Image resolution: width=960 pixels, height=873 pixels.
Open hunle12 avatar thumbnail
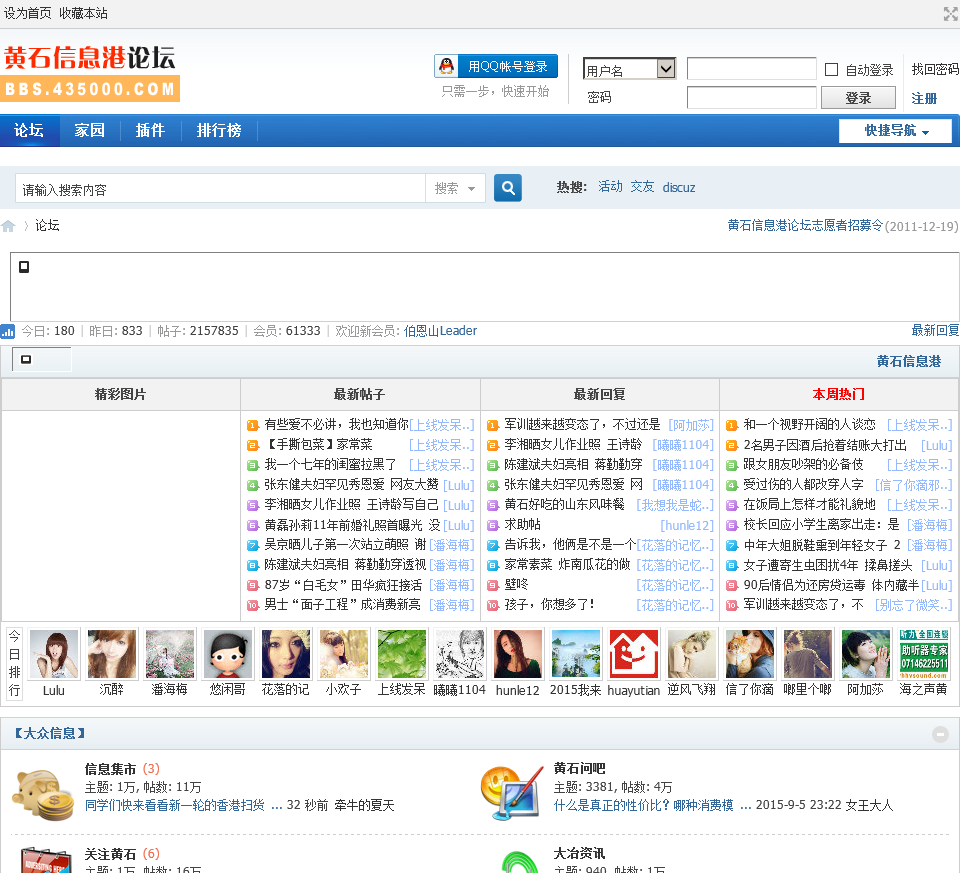coord(518,654)
